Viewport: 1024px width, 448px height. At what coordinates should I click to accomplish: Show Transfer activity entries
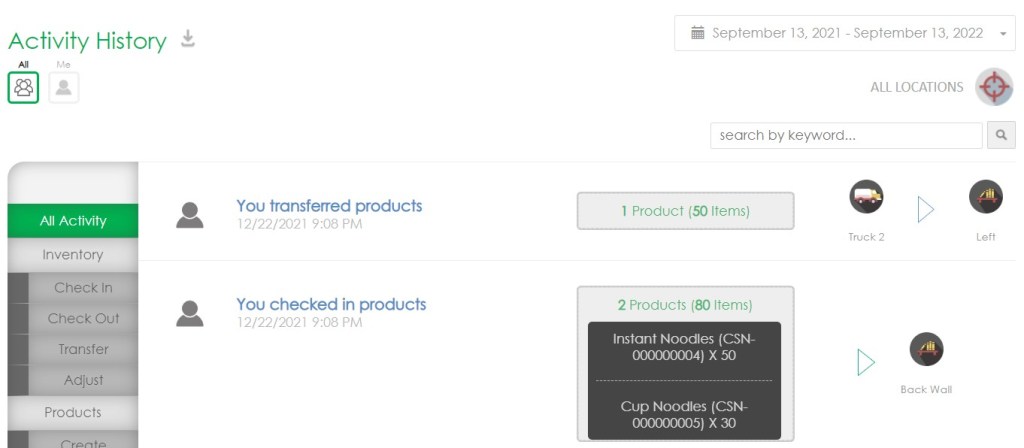[x=83, y=349]
